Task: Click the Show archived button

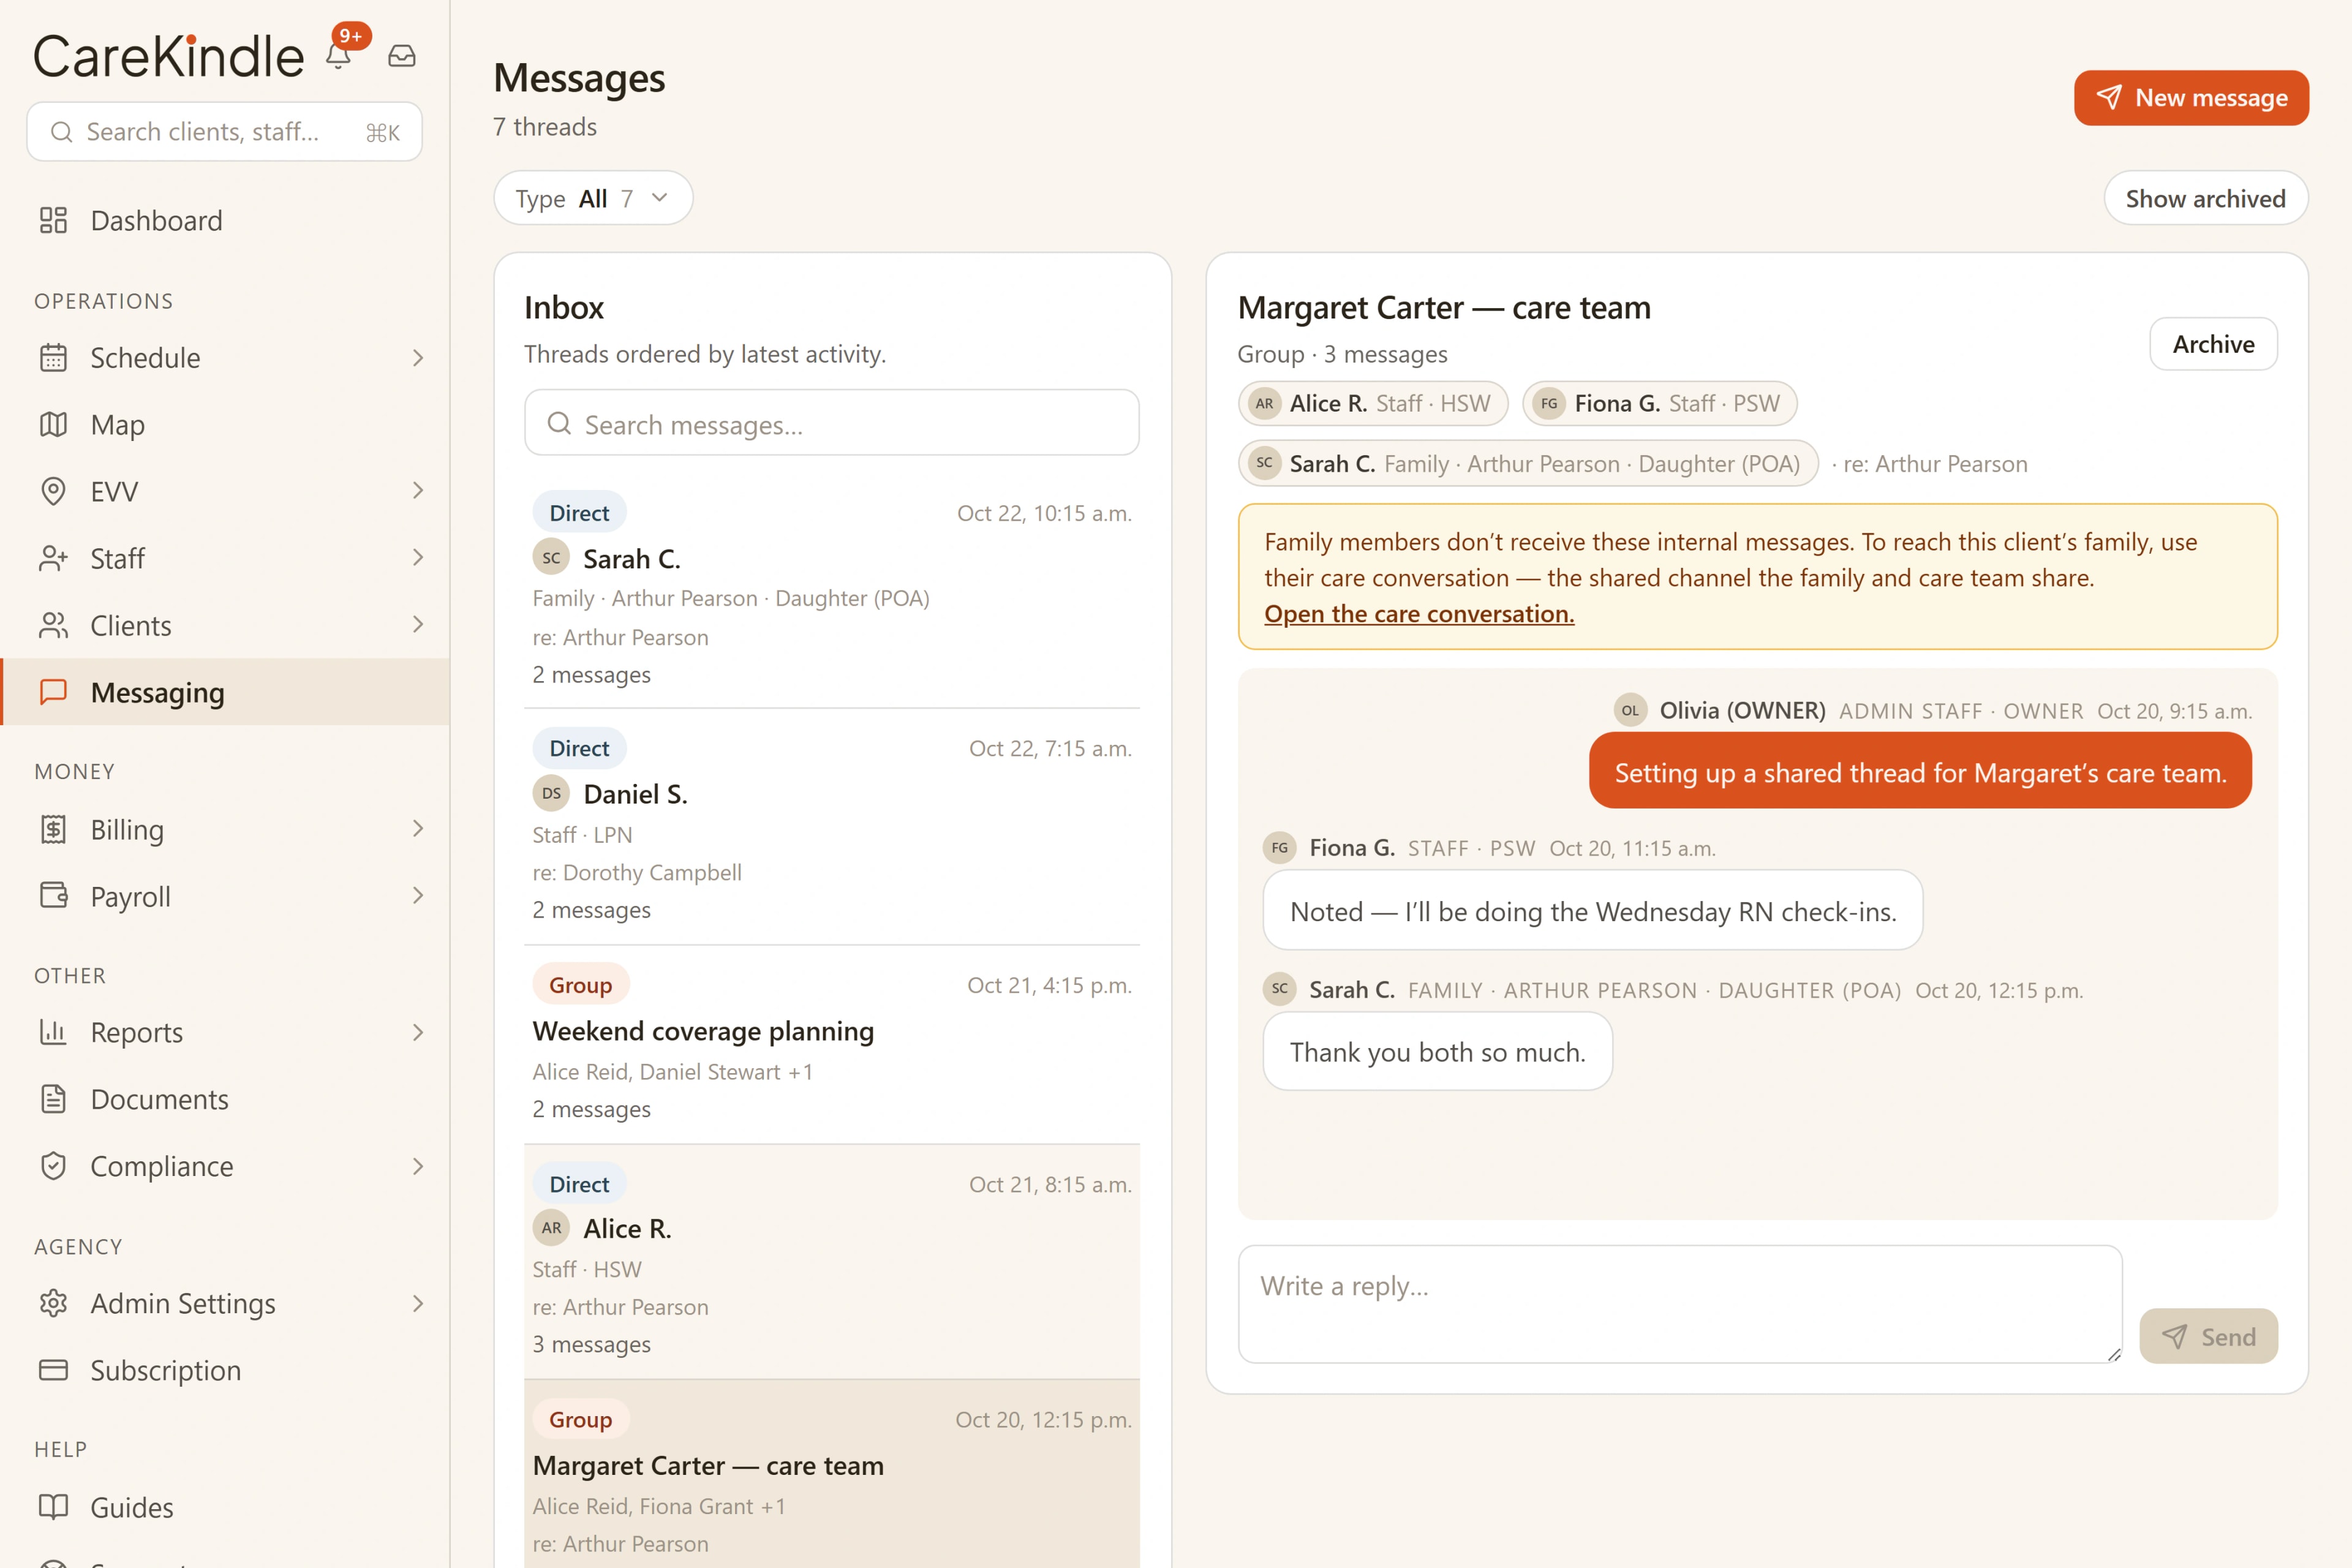Action: [2205, 198]
